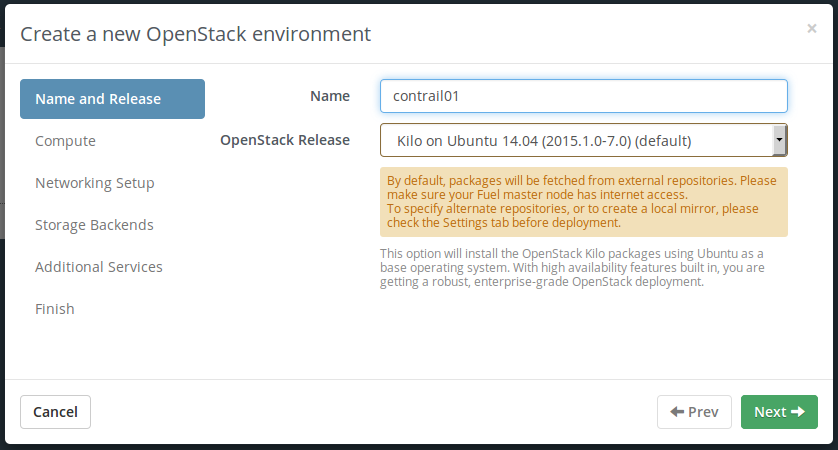The height and width of the screenshot is (450, 838).
Task: Click the OpenStack Release label
Action: [285, 140]
